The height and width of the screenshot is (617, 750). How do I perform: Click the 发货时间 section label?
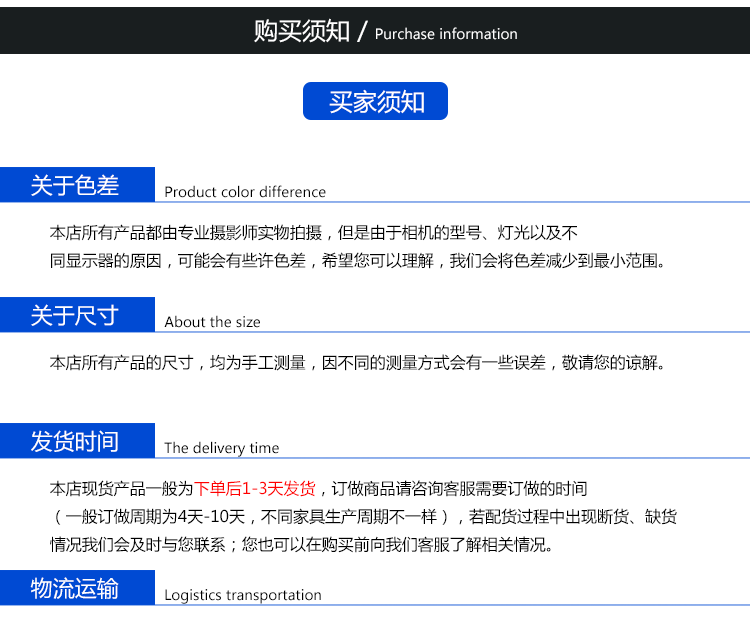point(77,441)
